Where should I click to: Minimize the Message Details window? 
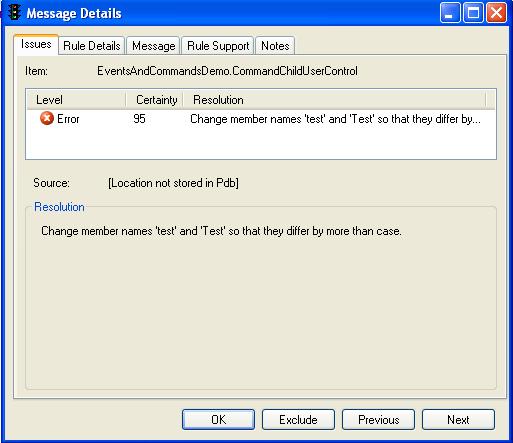coord(450,13)
